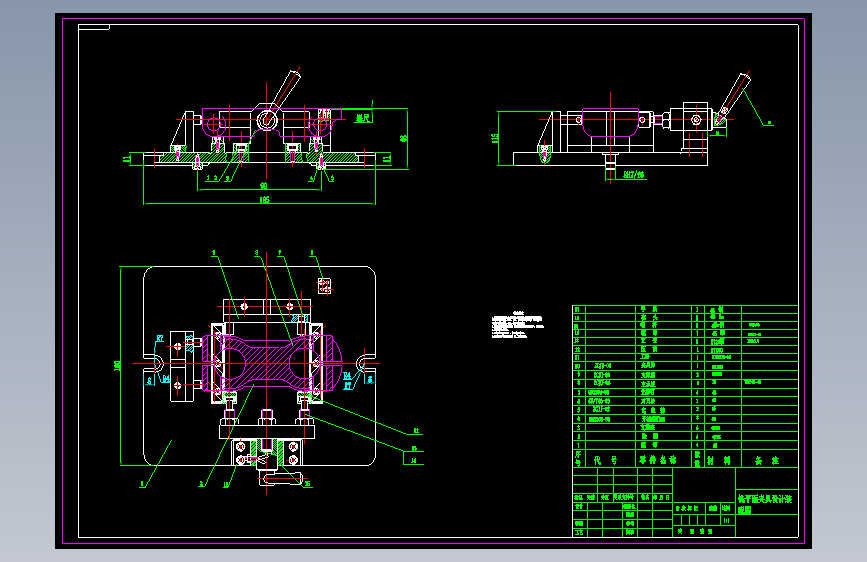Click the right U-slot of the base plate
867x562 pixels.
366,363
